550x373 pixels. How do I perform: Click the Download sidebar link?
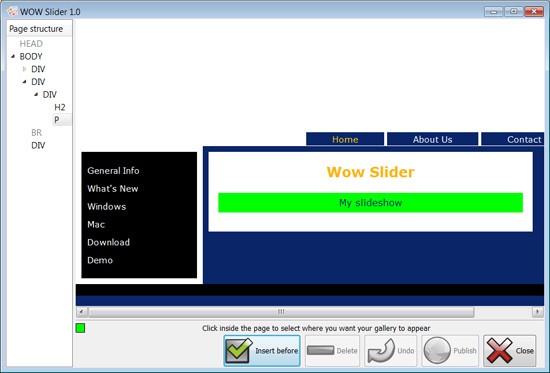tap(108, 242)
